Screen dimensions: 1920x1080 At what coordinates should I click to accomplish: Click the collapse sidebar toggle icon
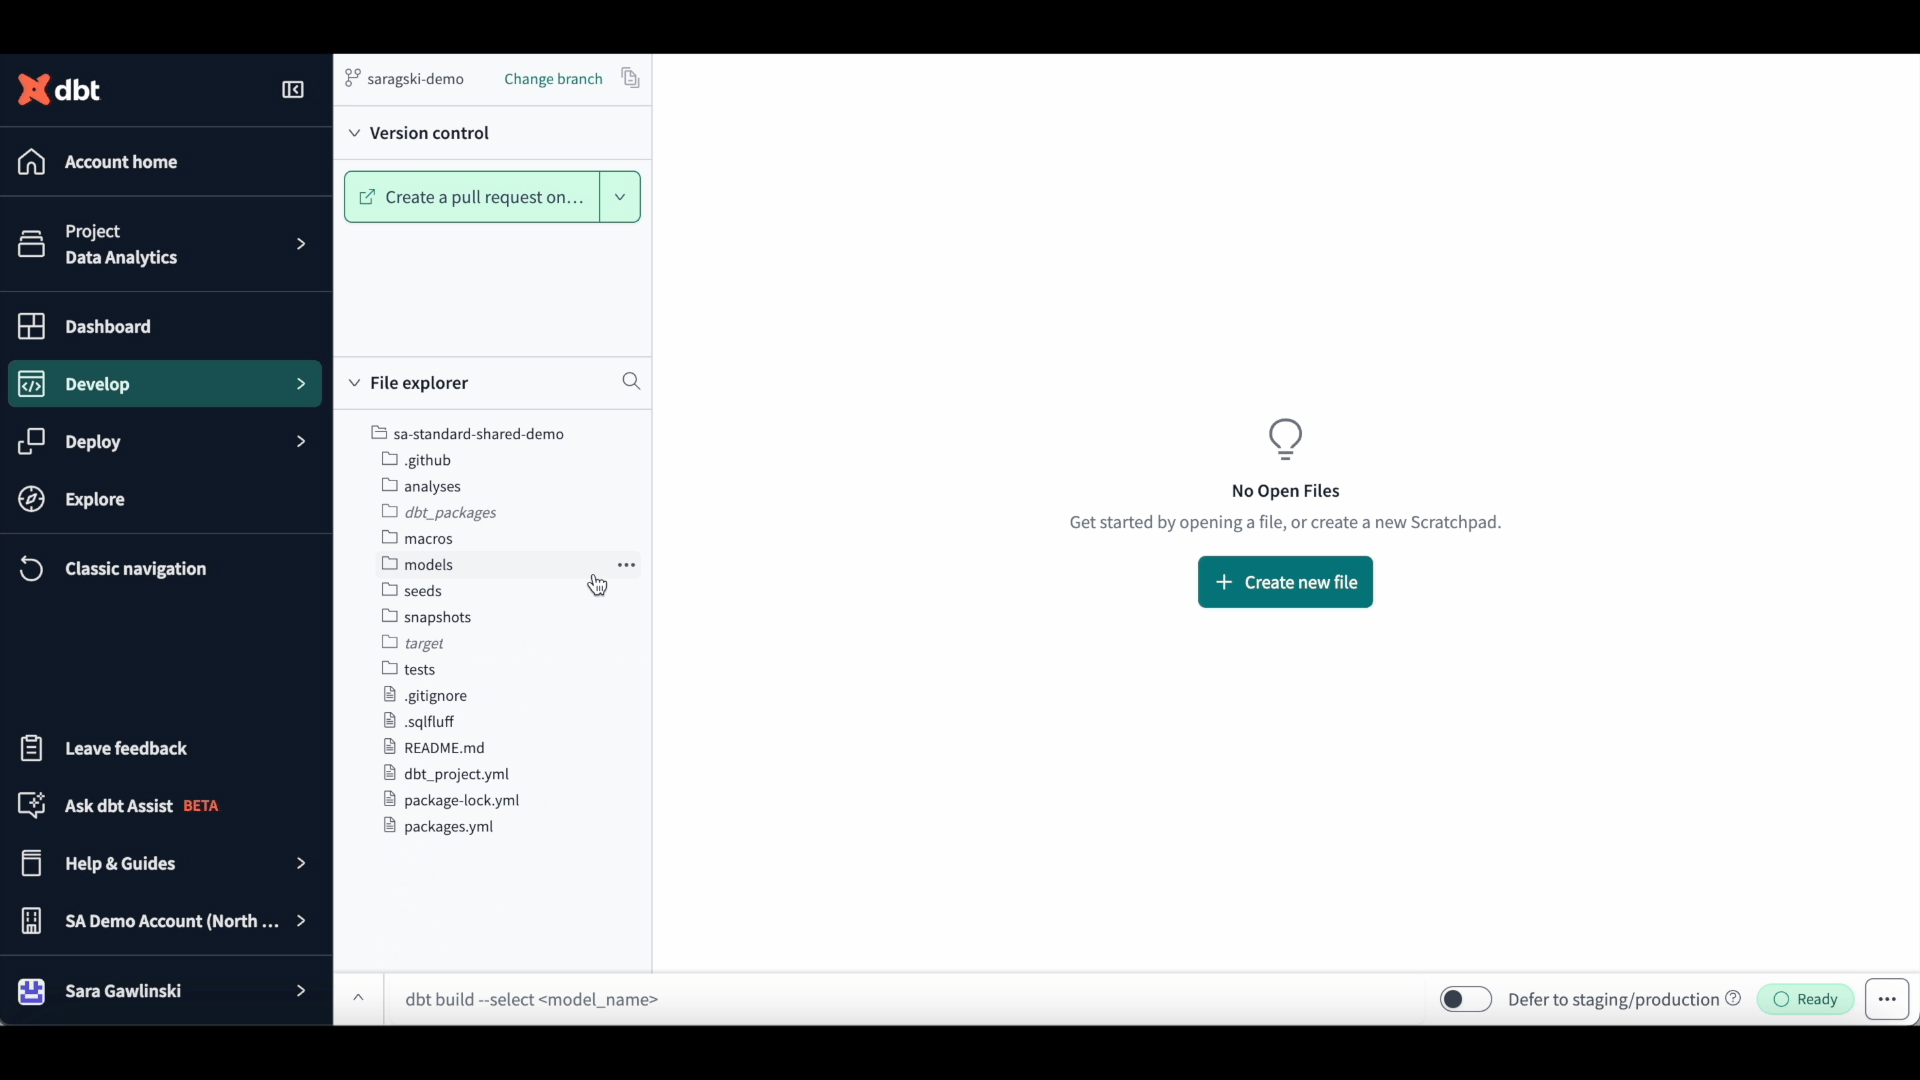pyautogui.click(x=293, y=90)
